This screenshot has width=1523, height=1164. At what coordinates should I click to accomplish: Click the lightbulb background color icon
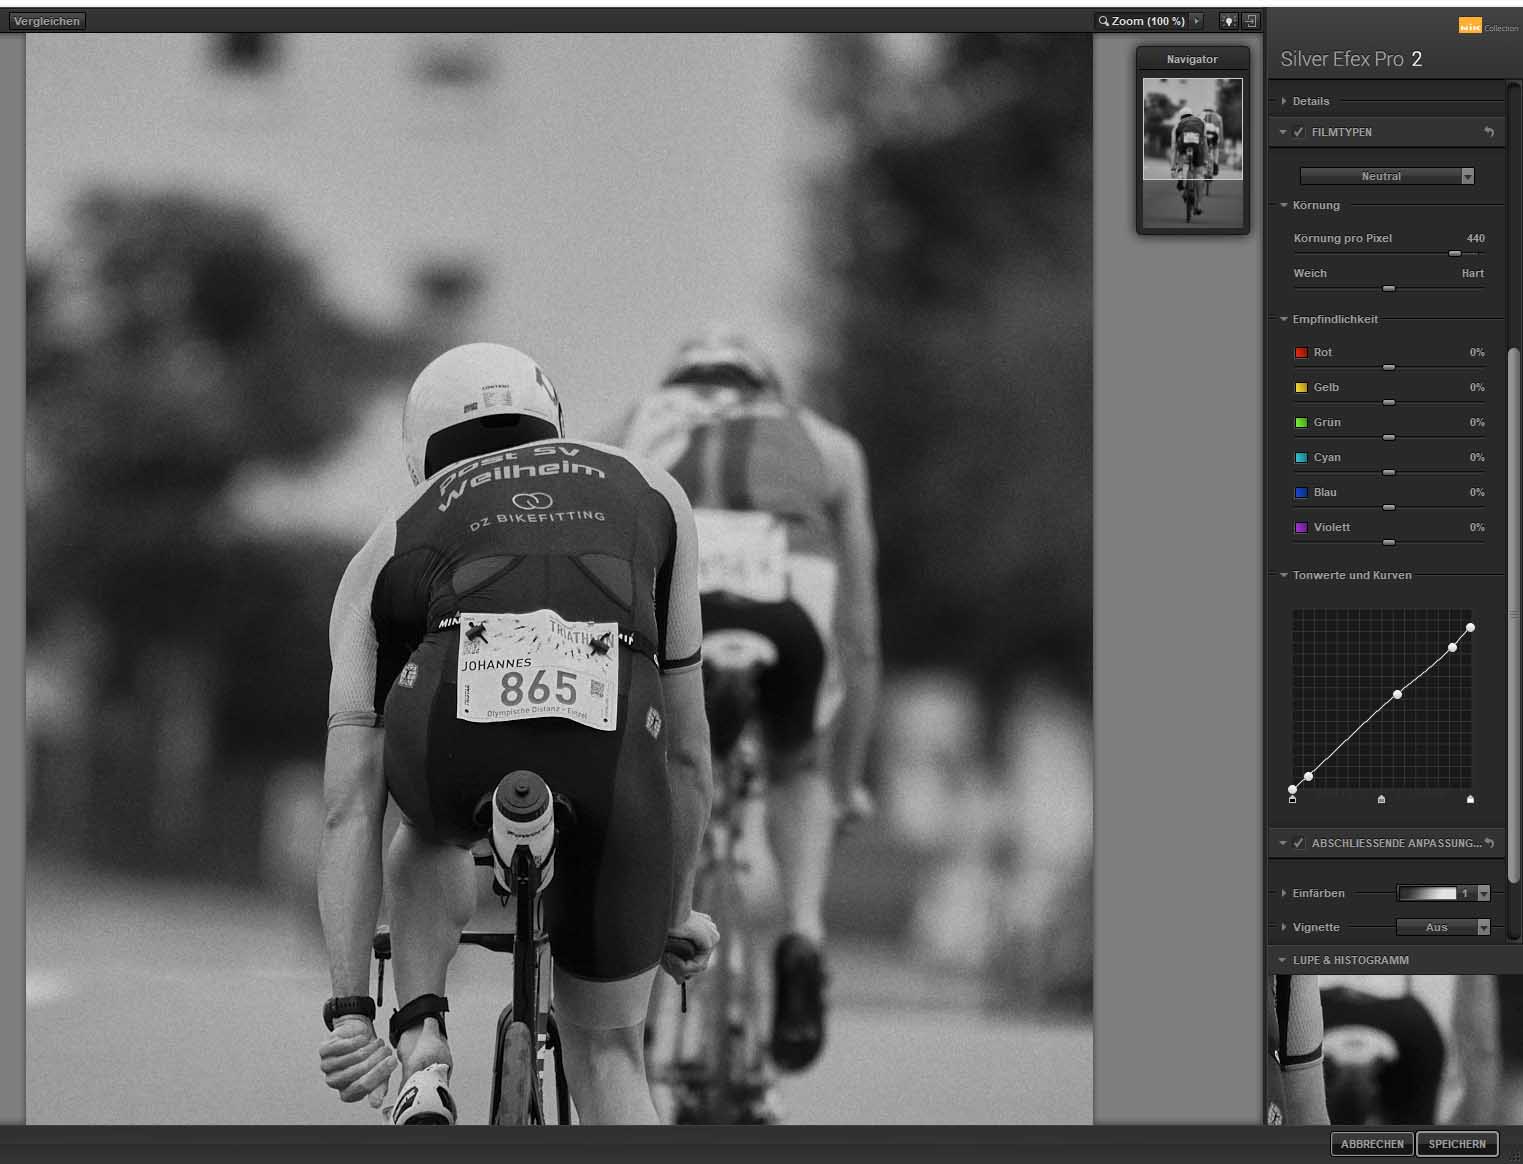[x=1229, y=21]
